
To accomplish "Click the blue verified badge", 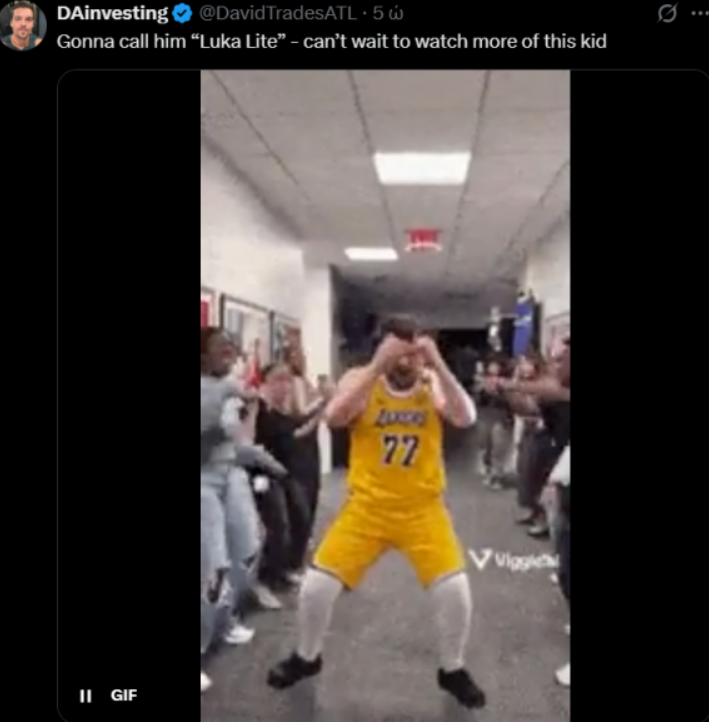I will click(182, 15).
